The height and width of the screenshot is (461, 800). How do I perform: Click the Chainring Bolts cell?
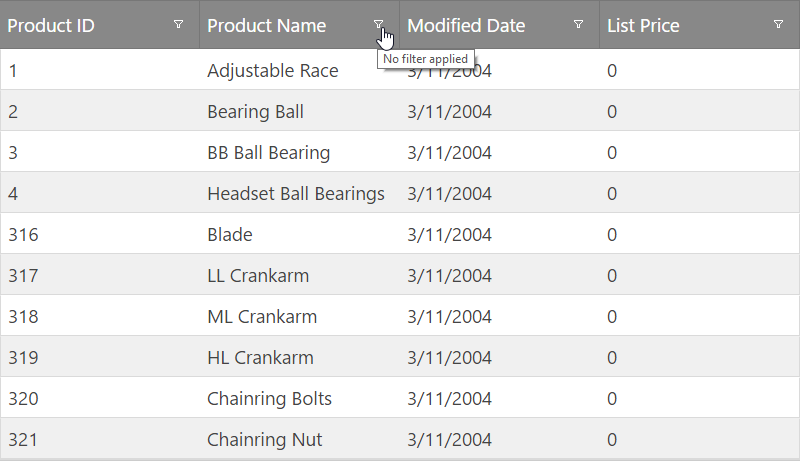coord(269,399)
